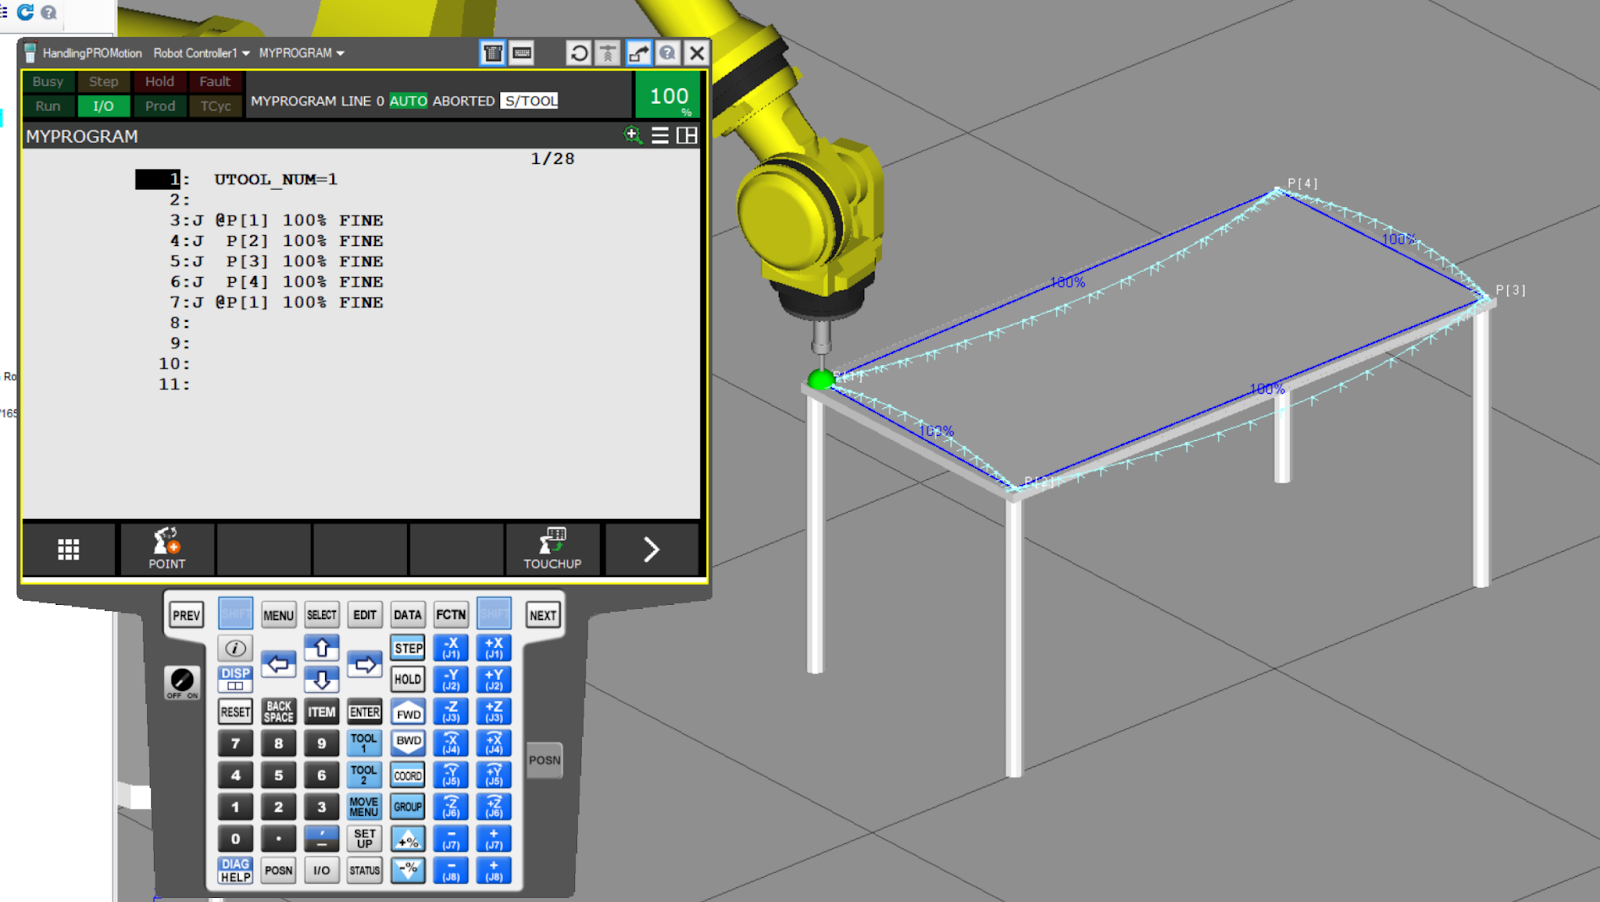Click the NEXT key
1600x902 pixels.
point(543,615)
